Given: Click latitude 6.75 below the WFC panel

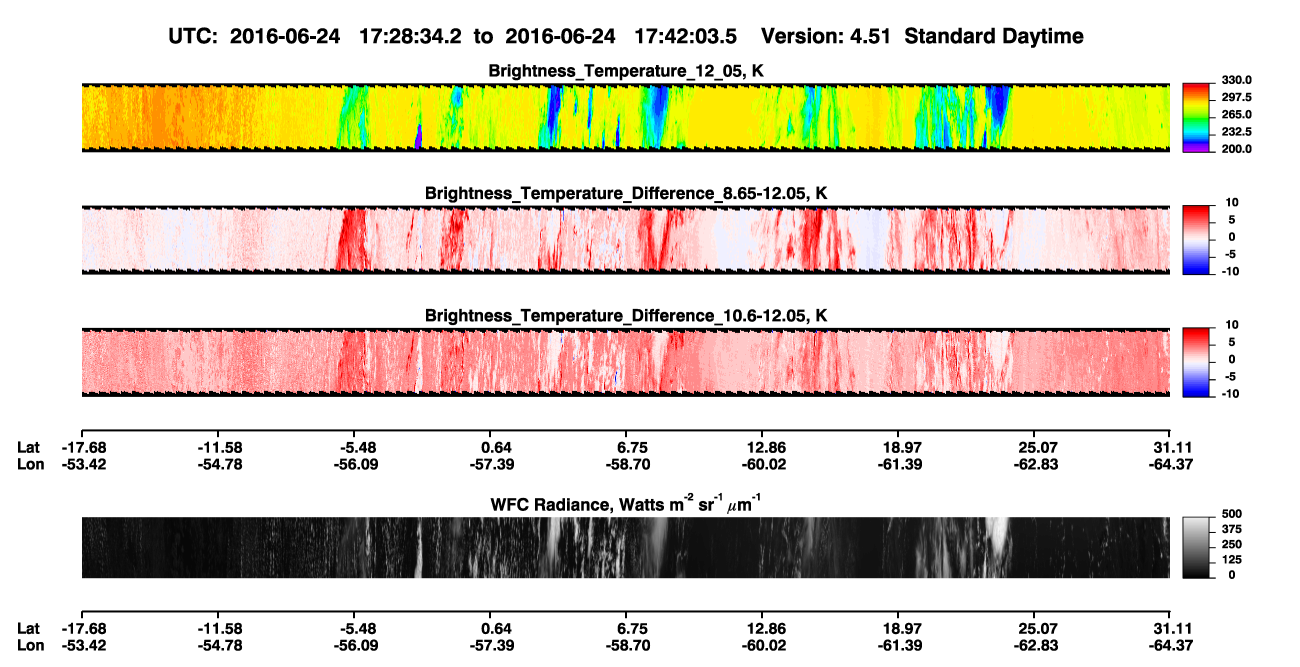Looking at the screenshot, I should point(633,629).
